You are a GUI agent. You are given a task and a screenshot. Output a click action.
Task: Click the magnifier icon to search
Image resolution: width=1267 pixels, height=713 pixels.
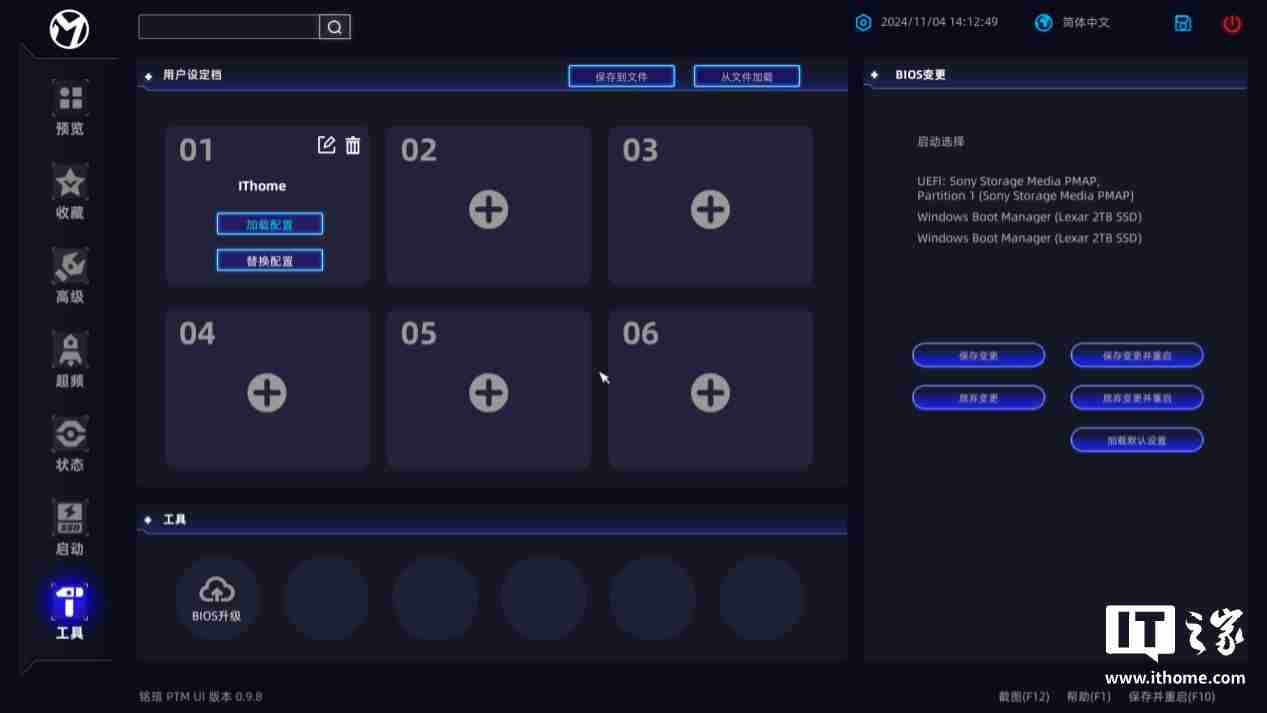(x=334, y=28)
